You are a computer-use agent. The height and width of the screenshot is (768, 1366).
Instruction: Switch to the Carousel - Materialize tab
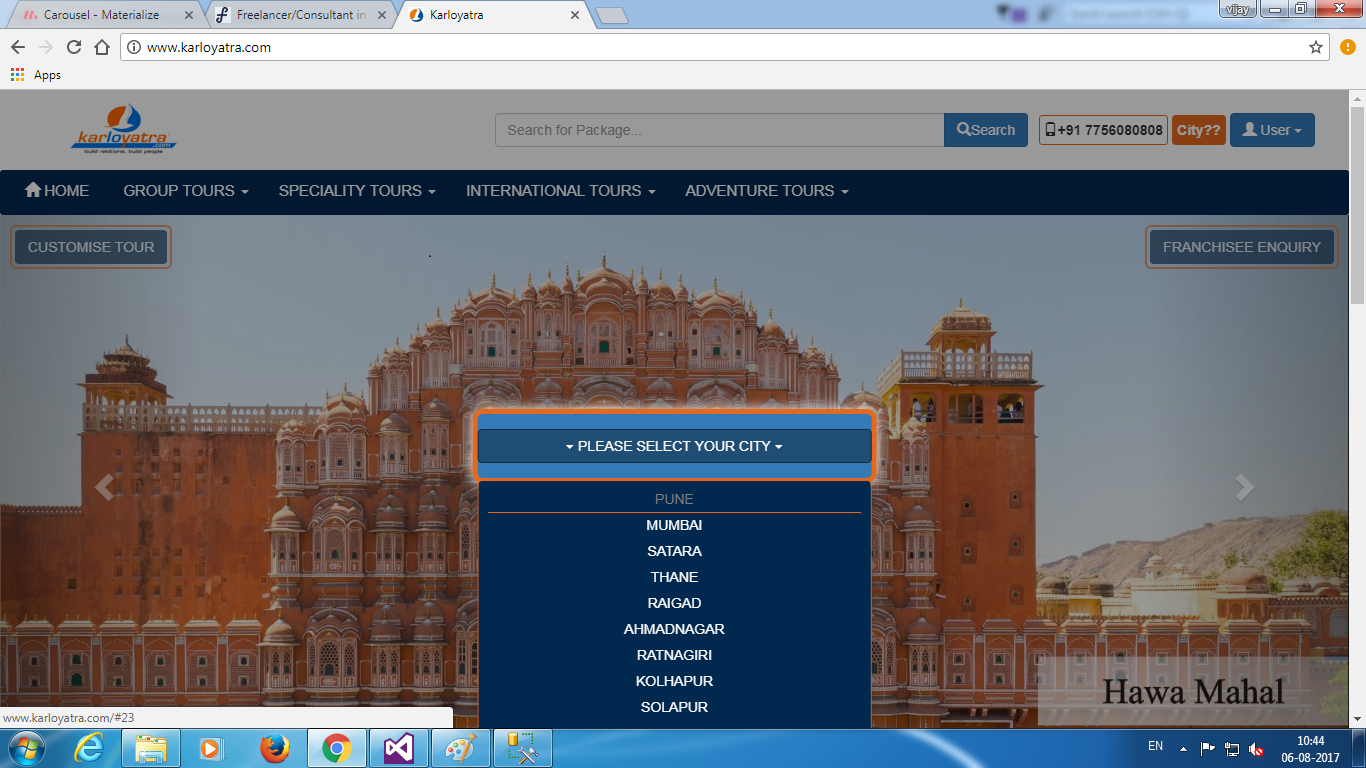(101, 15)
